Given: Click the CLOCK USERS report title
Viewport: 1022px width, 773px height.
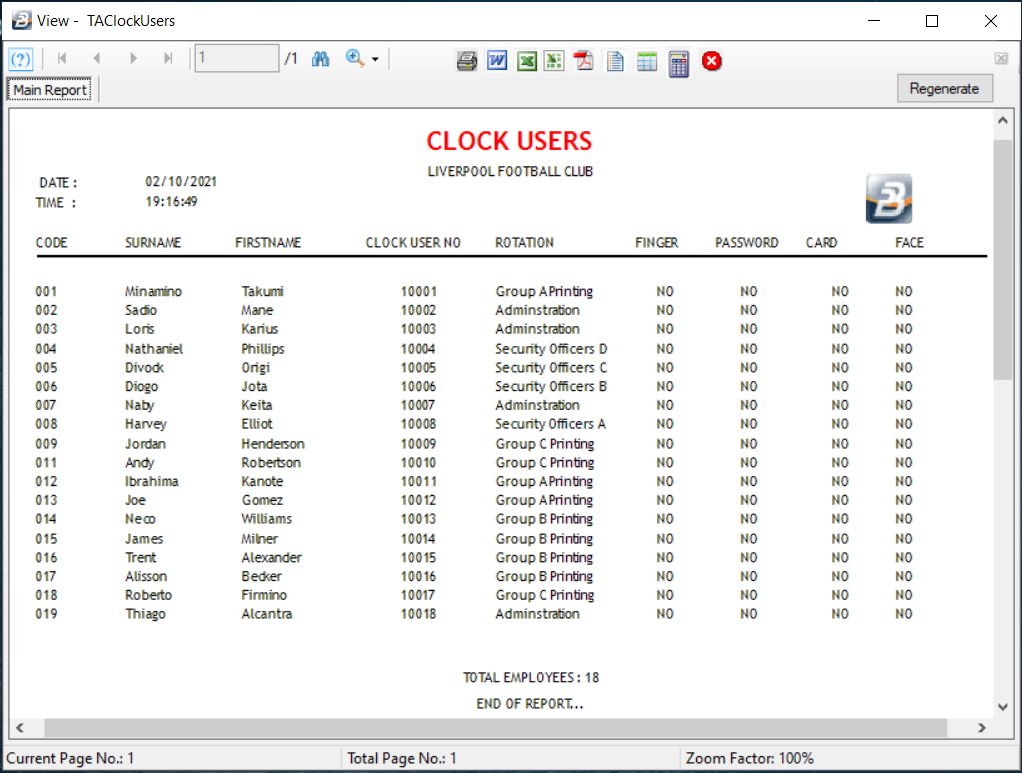Looking at the screenshot, I should pyautogui.click(x=509, y=141).
